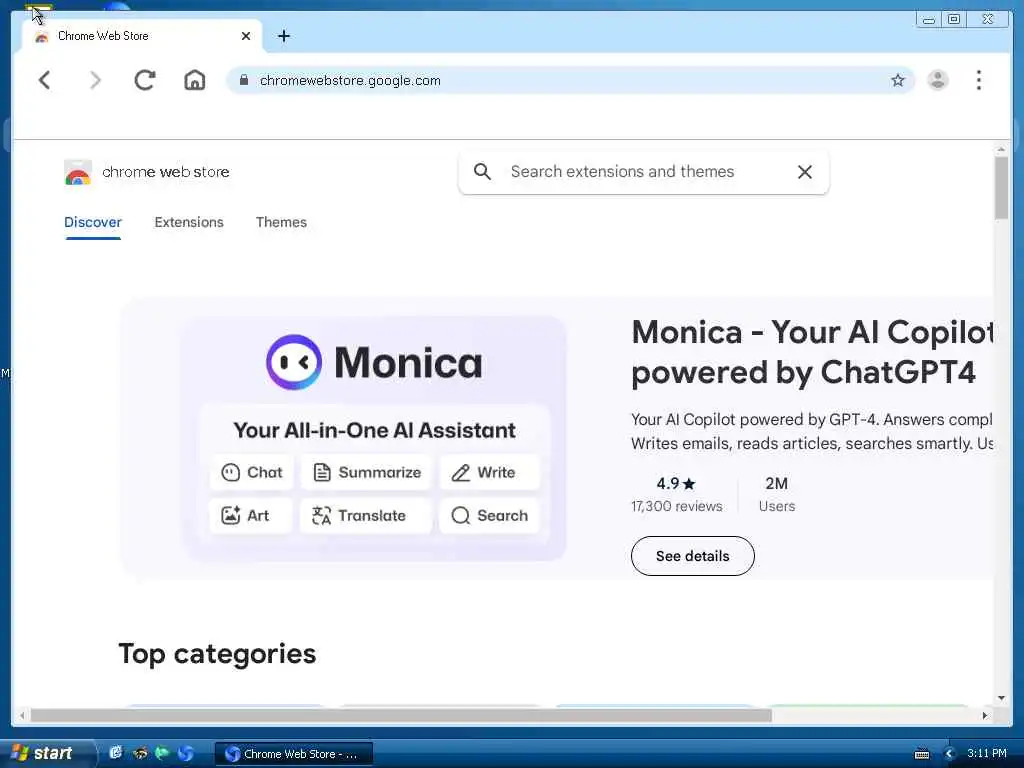Reload the page with the refresh icon
This screenshot has width=1024, height=768.
[144, 80]
